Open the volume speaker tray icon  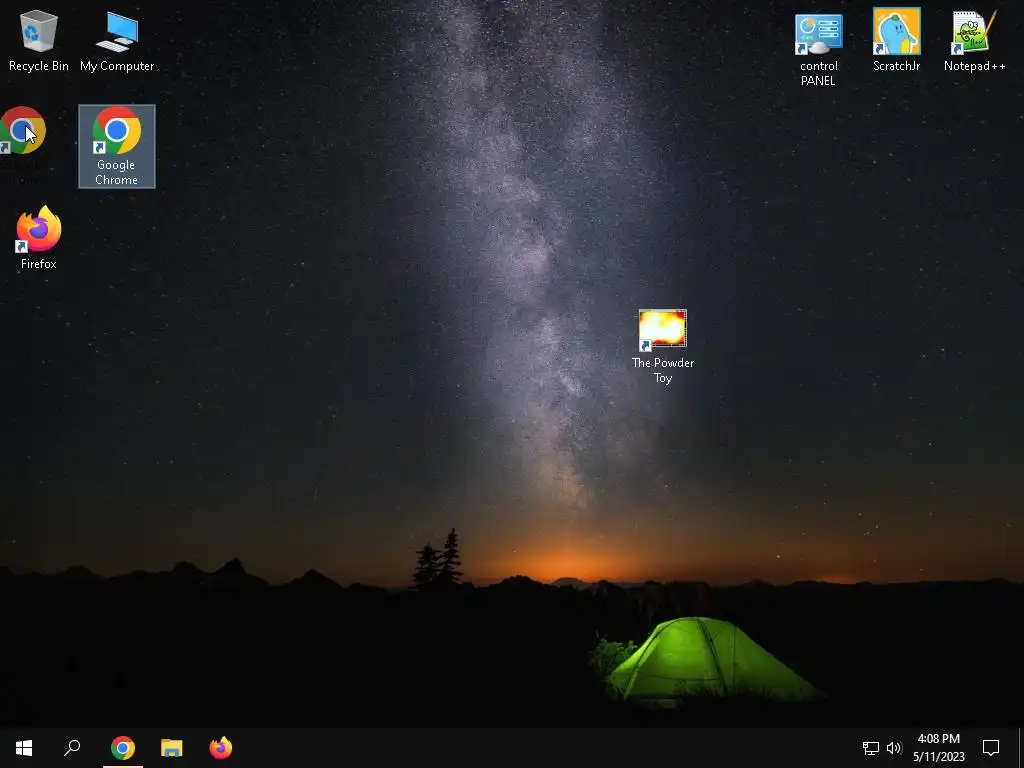tap(894, 748)
